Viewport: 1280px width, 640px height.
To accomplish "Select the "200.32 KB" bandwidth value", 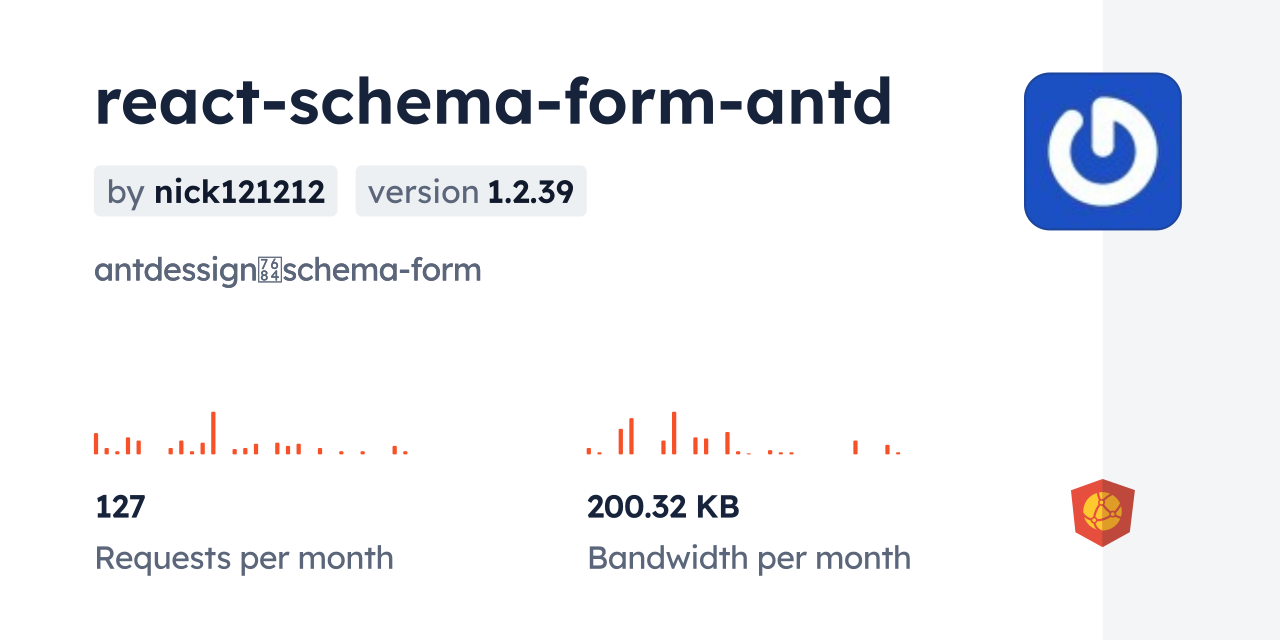I will coord(663,507).
